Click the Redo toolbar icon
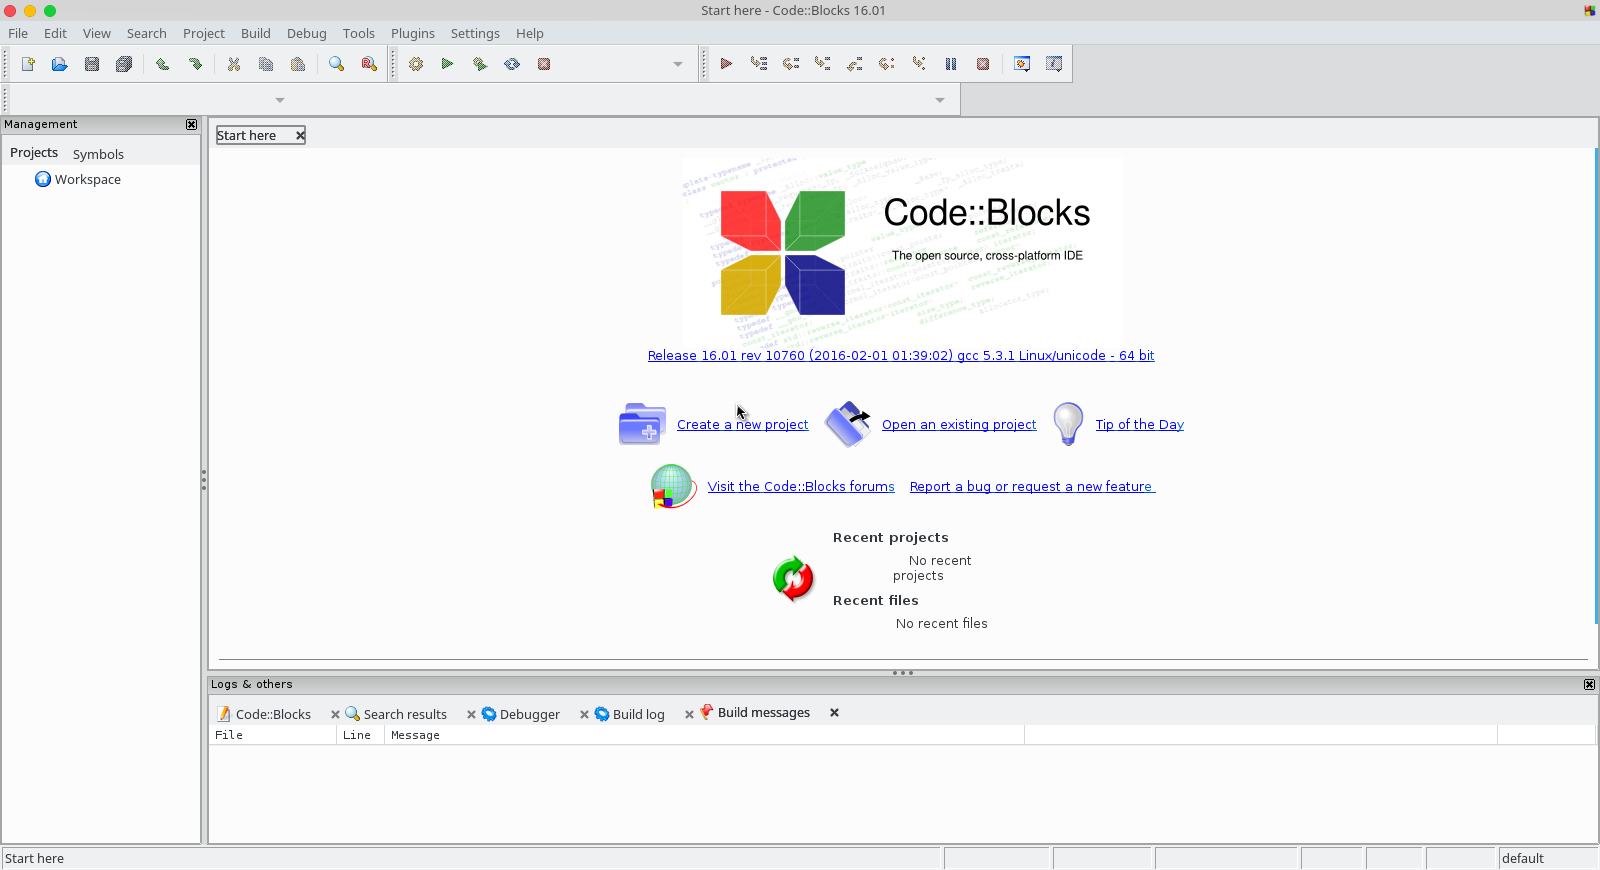This screenshot has height=870, width=1600. [195, 64]
